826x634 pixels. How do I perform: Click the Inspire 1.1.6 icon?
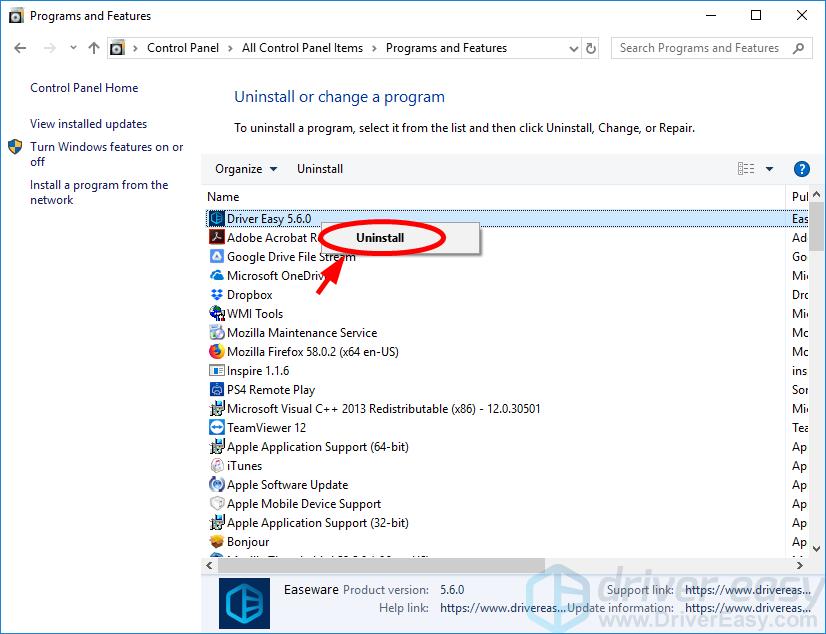pos(217,370)
